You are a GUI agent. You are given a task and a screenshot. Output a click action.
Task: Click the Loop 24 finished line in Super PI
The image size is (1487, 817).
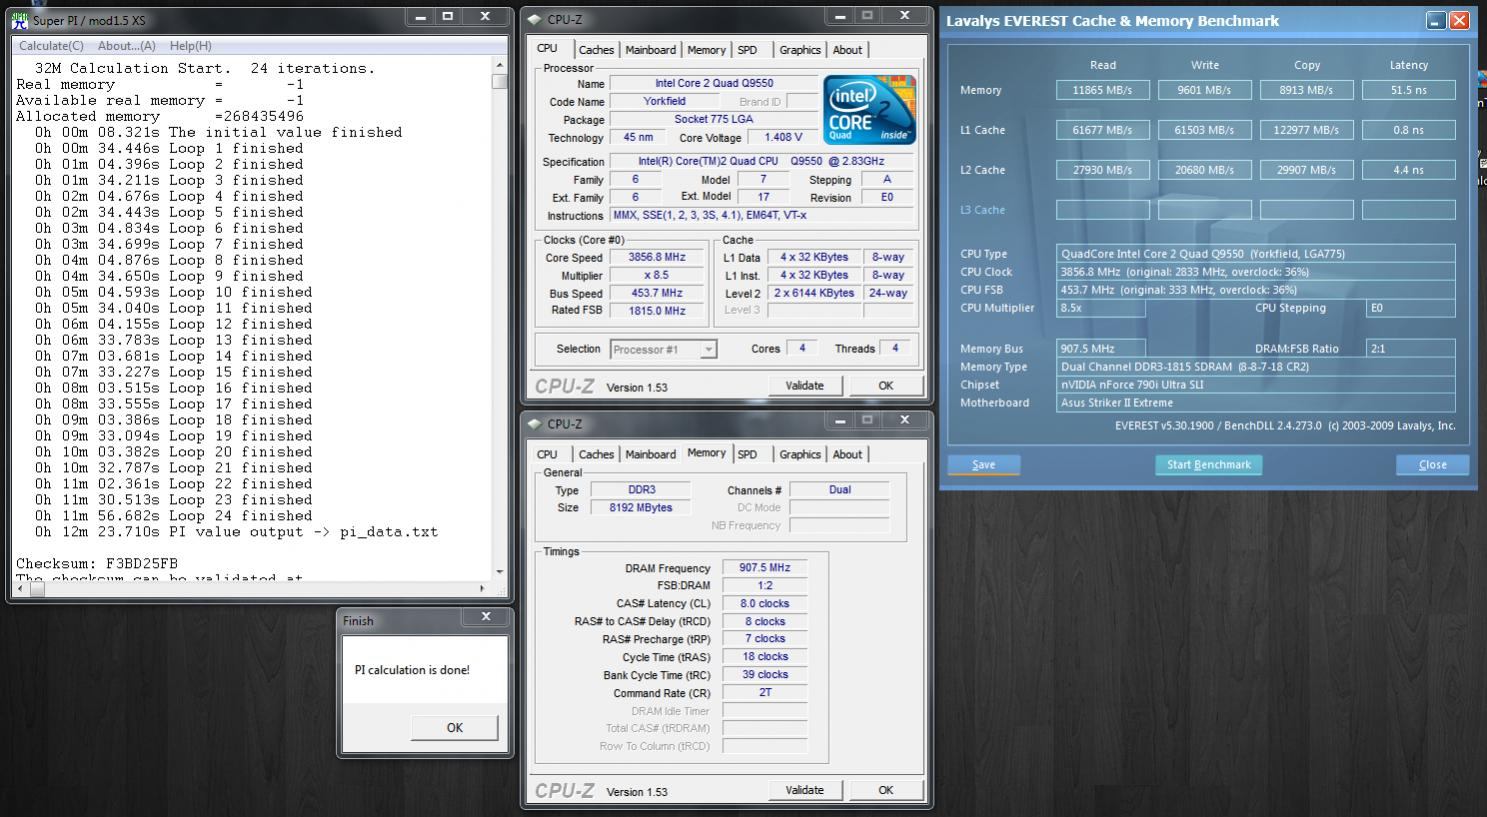click(174, 516)
